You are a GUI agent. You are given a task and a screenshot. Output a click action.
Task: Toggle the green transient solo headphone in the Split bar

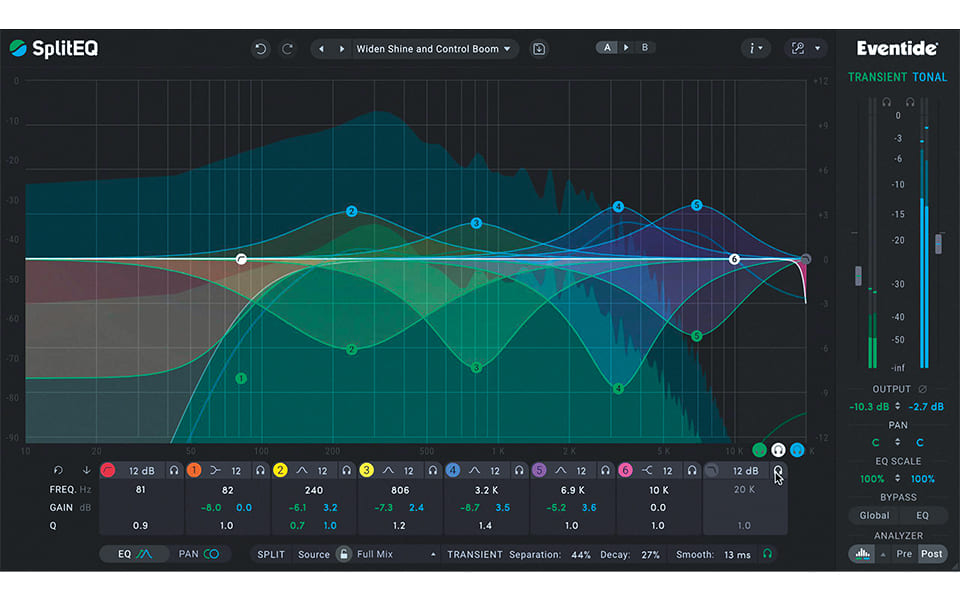[767, 554]
